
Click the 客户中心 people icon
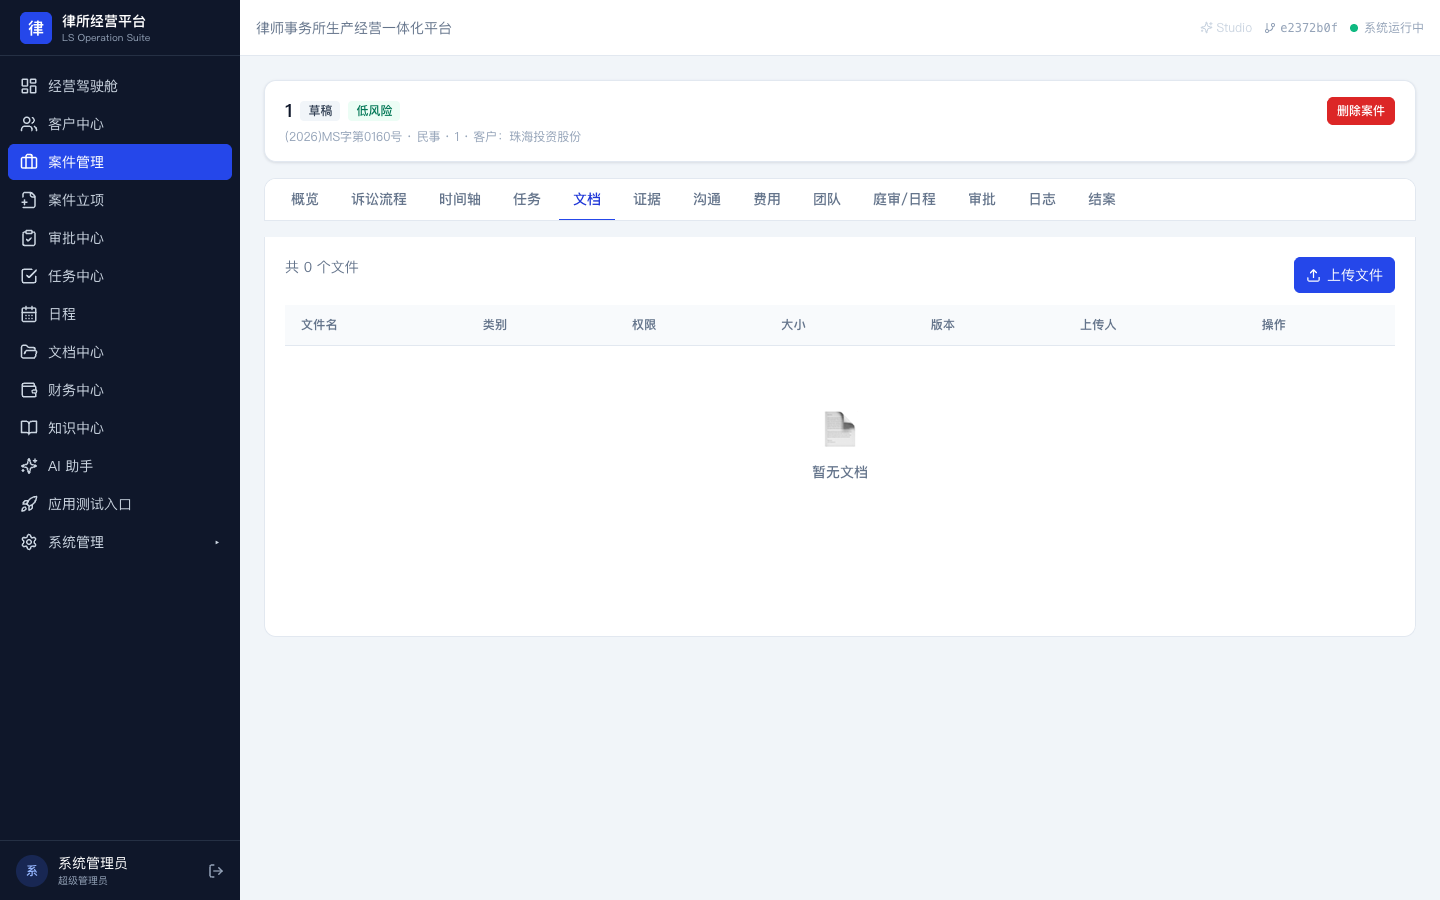tap(29, 124)
